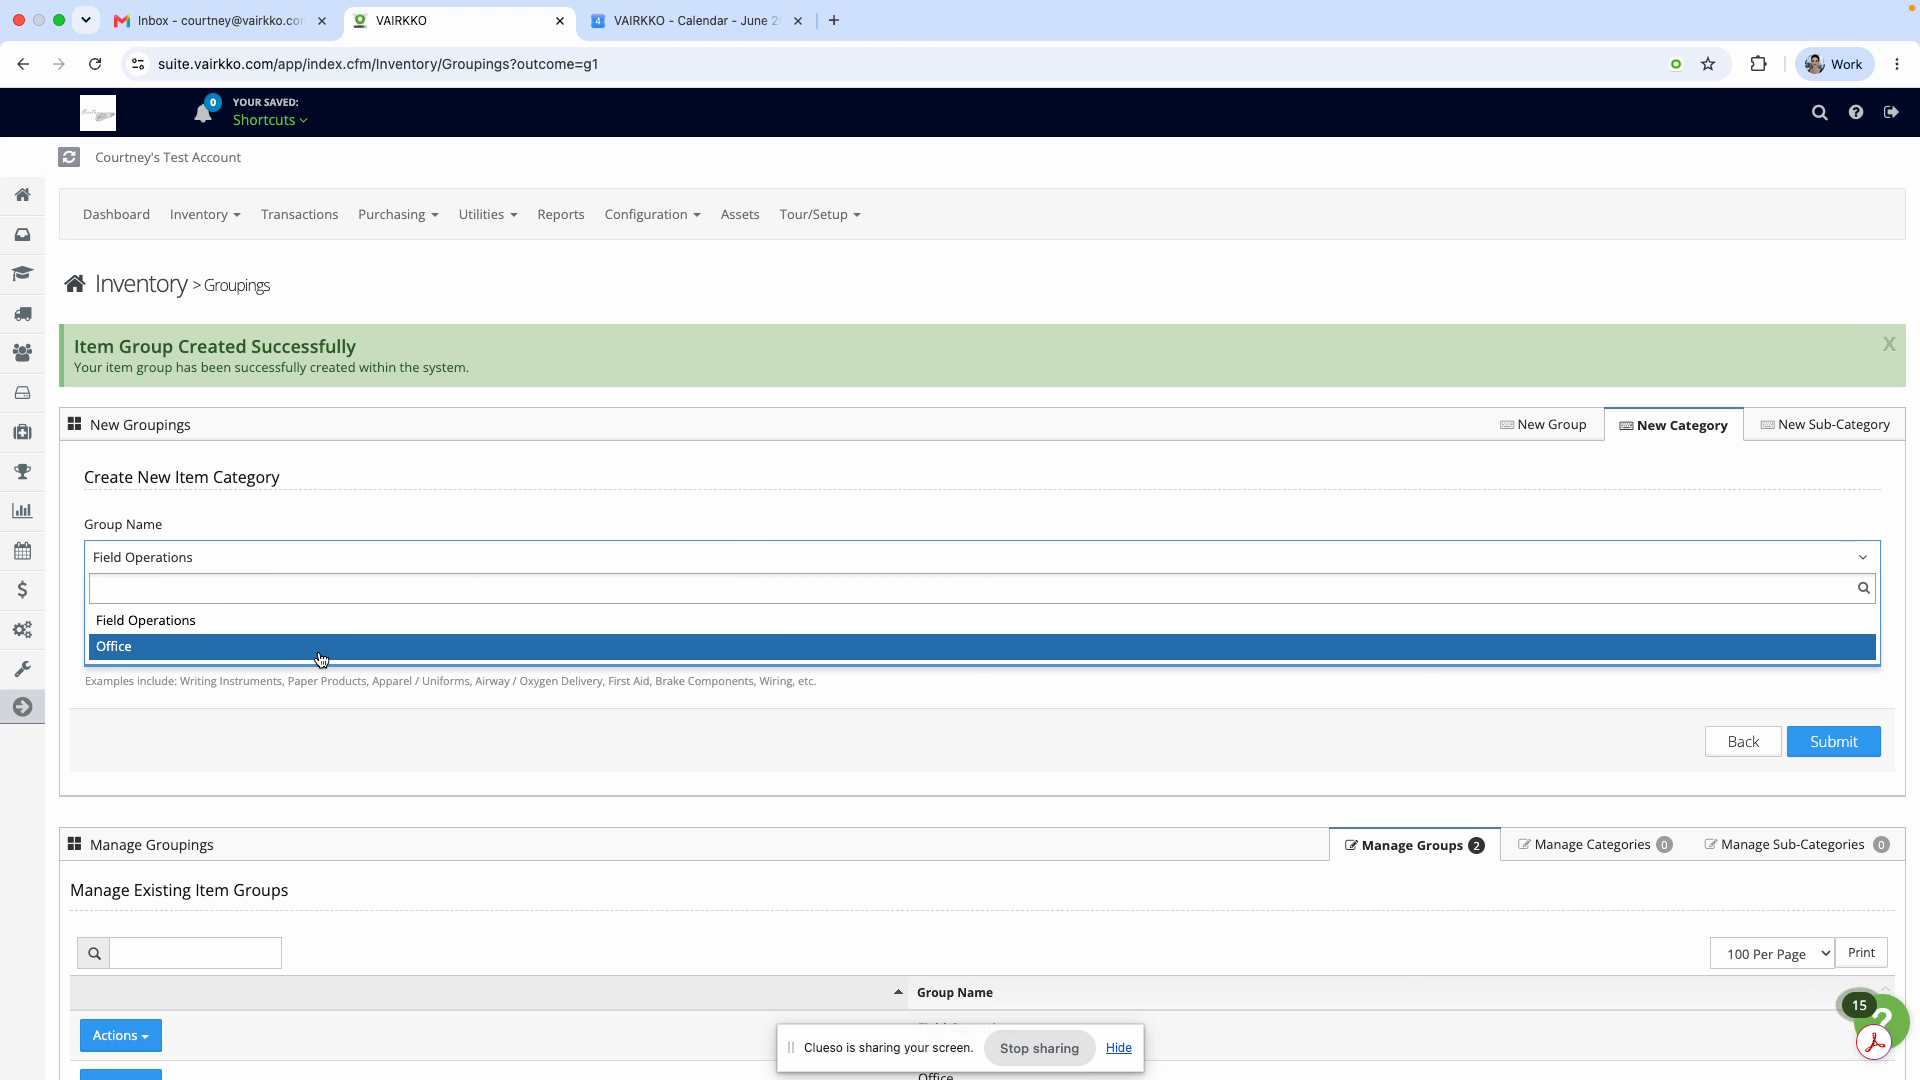Choose Field Operations option in list
Screen dimensions: 1920x1080
(x=982, y=621)
